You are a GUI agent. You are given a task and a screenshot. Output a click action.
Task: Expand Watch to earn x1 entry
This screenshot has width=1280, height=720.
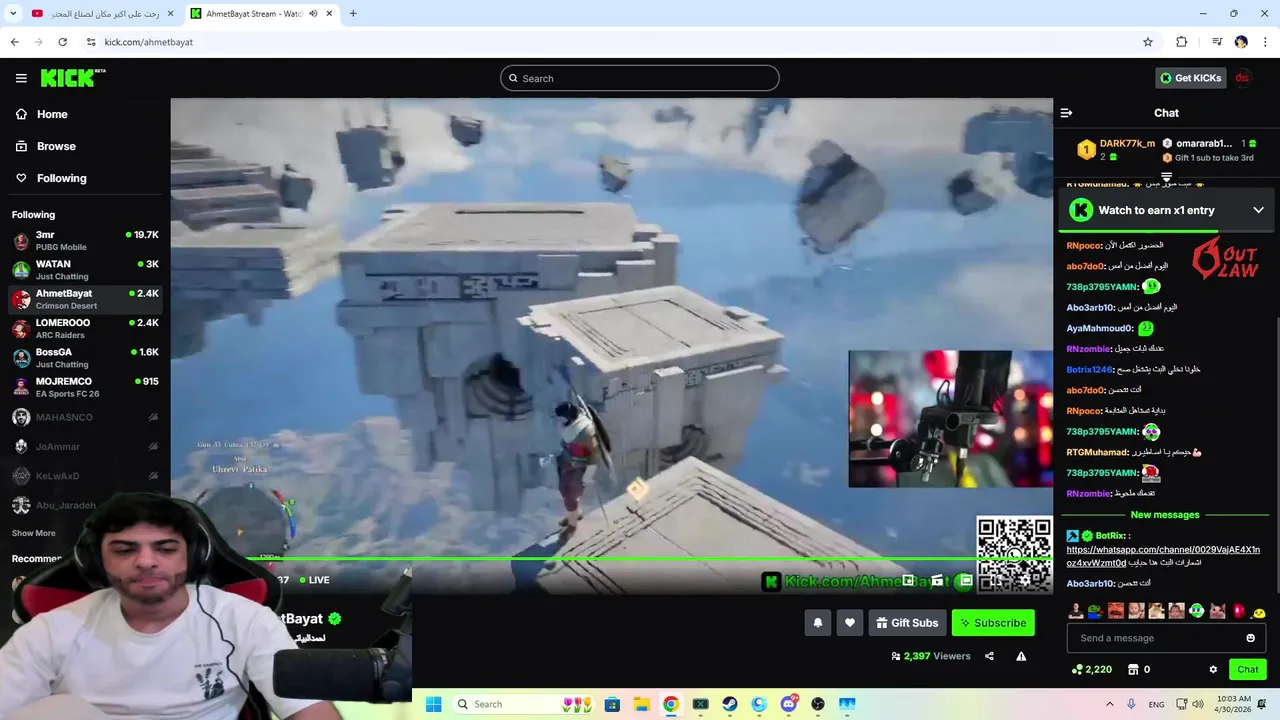coord(1259,210)
